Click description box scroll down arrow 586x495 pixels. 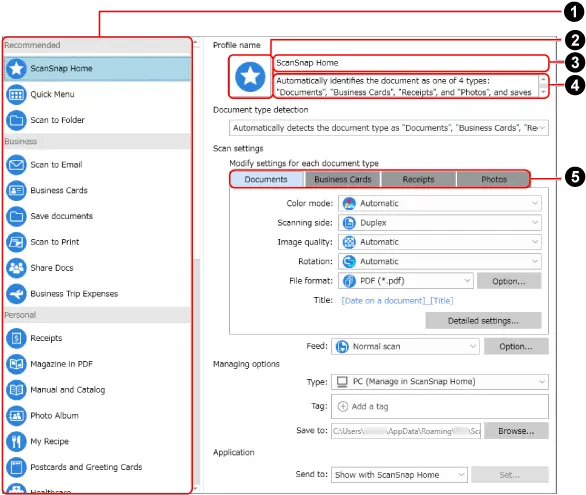[543, 92]
